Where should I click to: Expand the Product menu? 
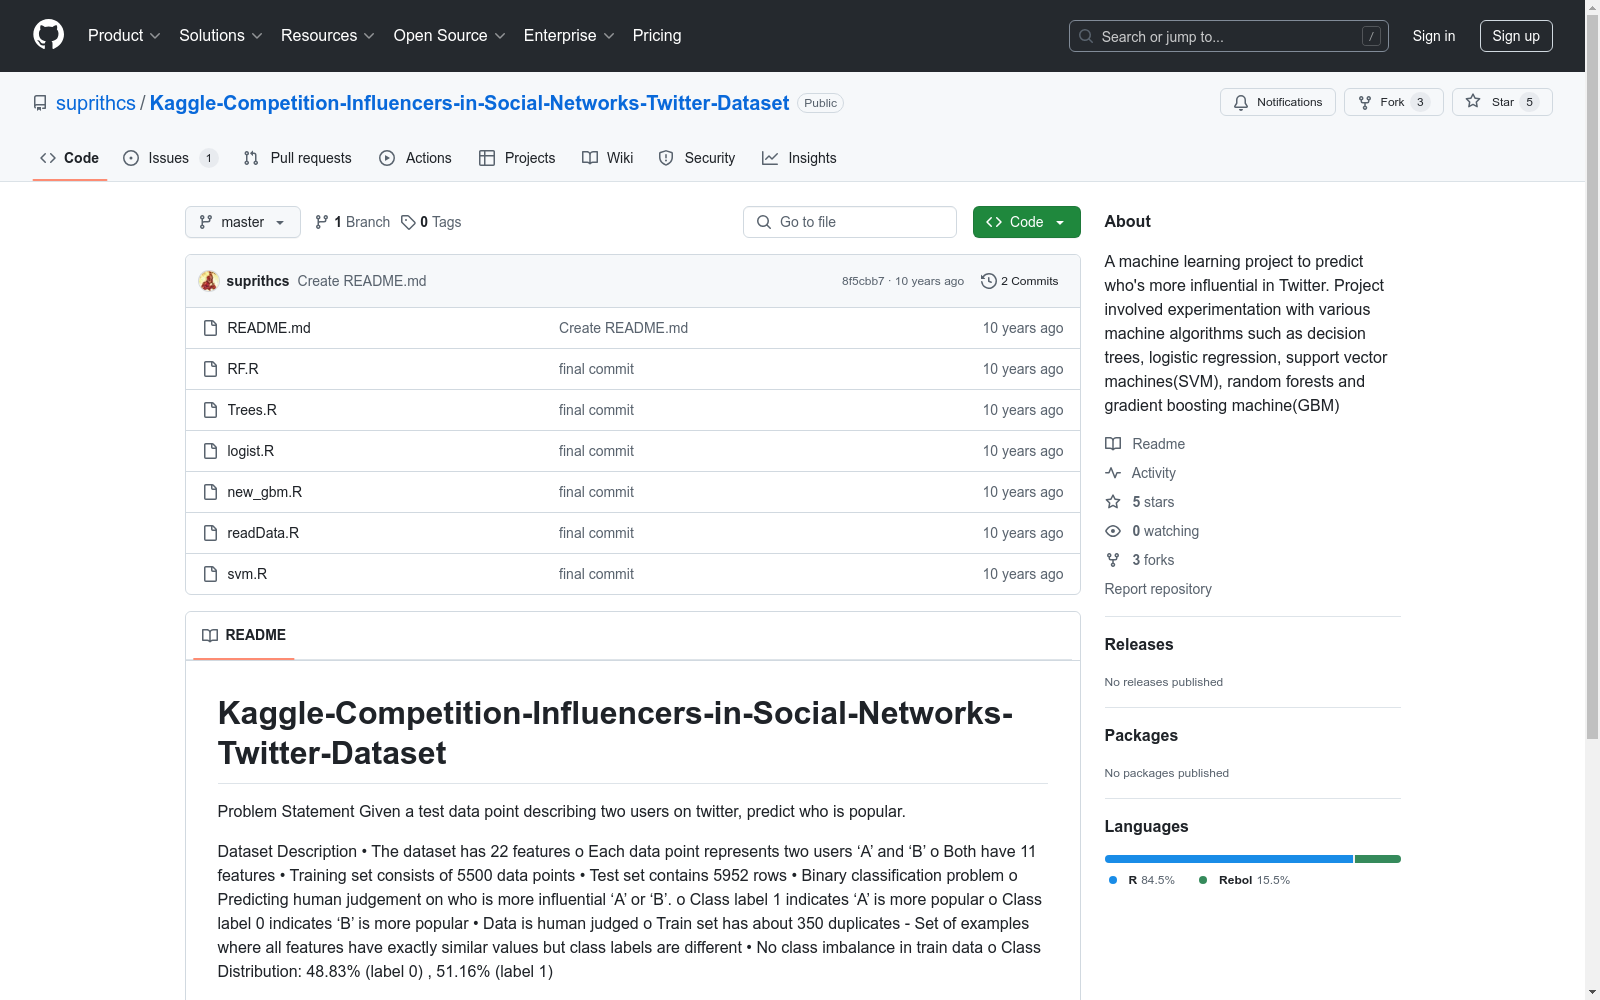click(124, 36)
